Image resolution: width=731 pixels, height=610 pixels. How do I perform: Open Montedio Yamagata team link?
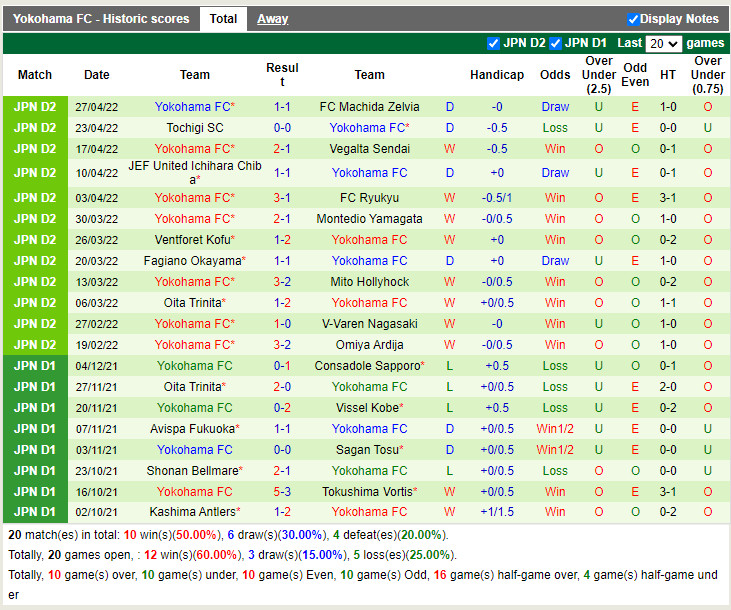pyautogui.click(x=369, y=219)
